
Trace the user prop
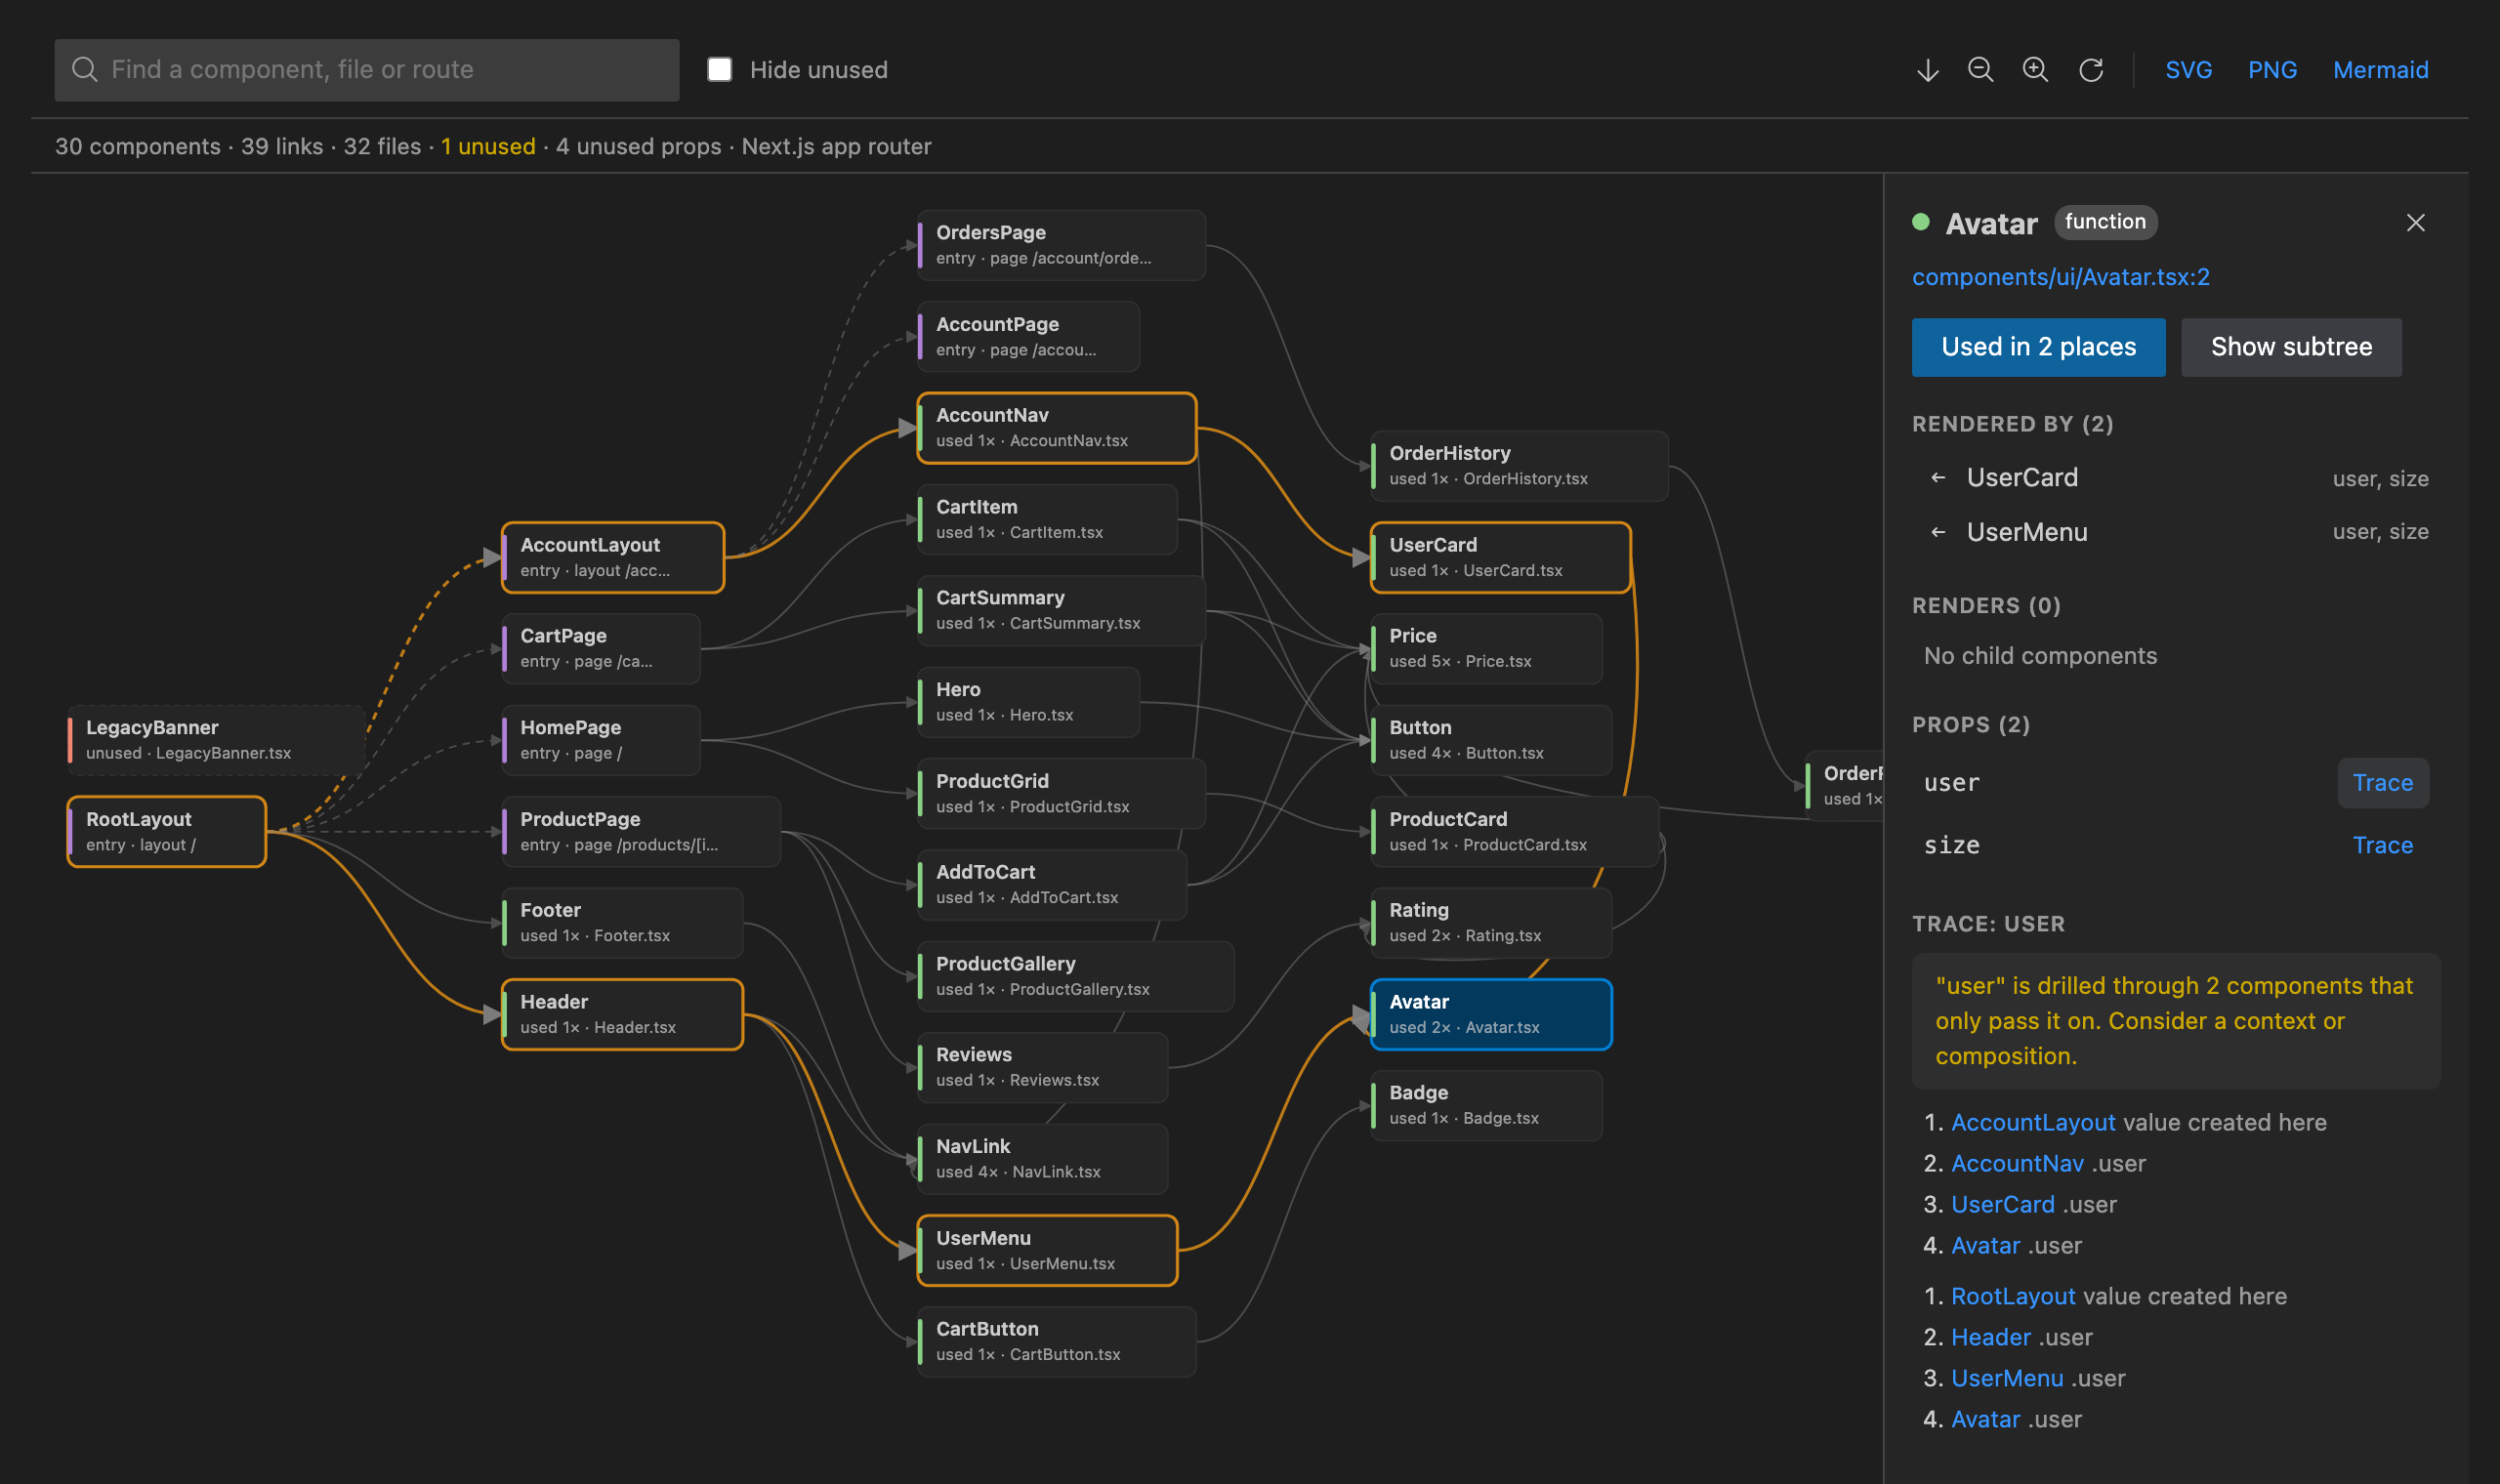2382,783
